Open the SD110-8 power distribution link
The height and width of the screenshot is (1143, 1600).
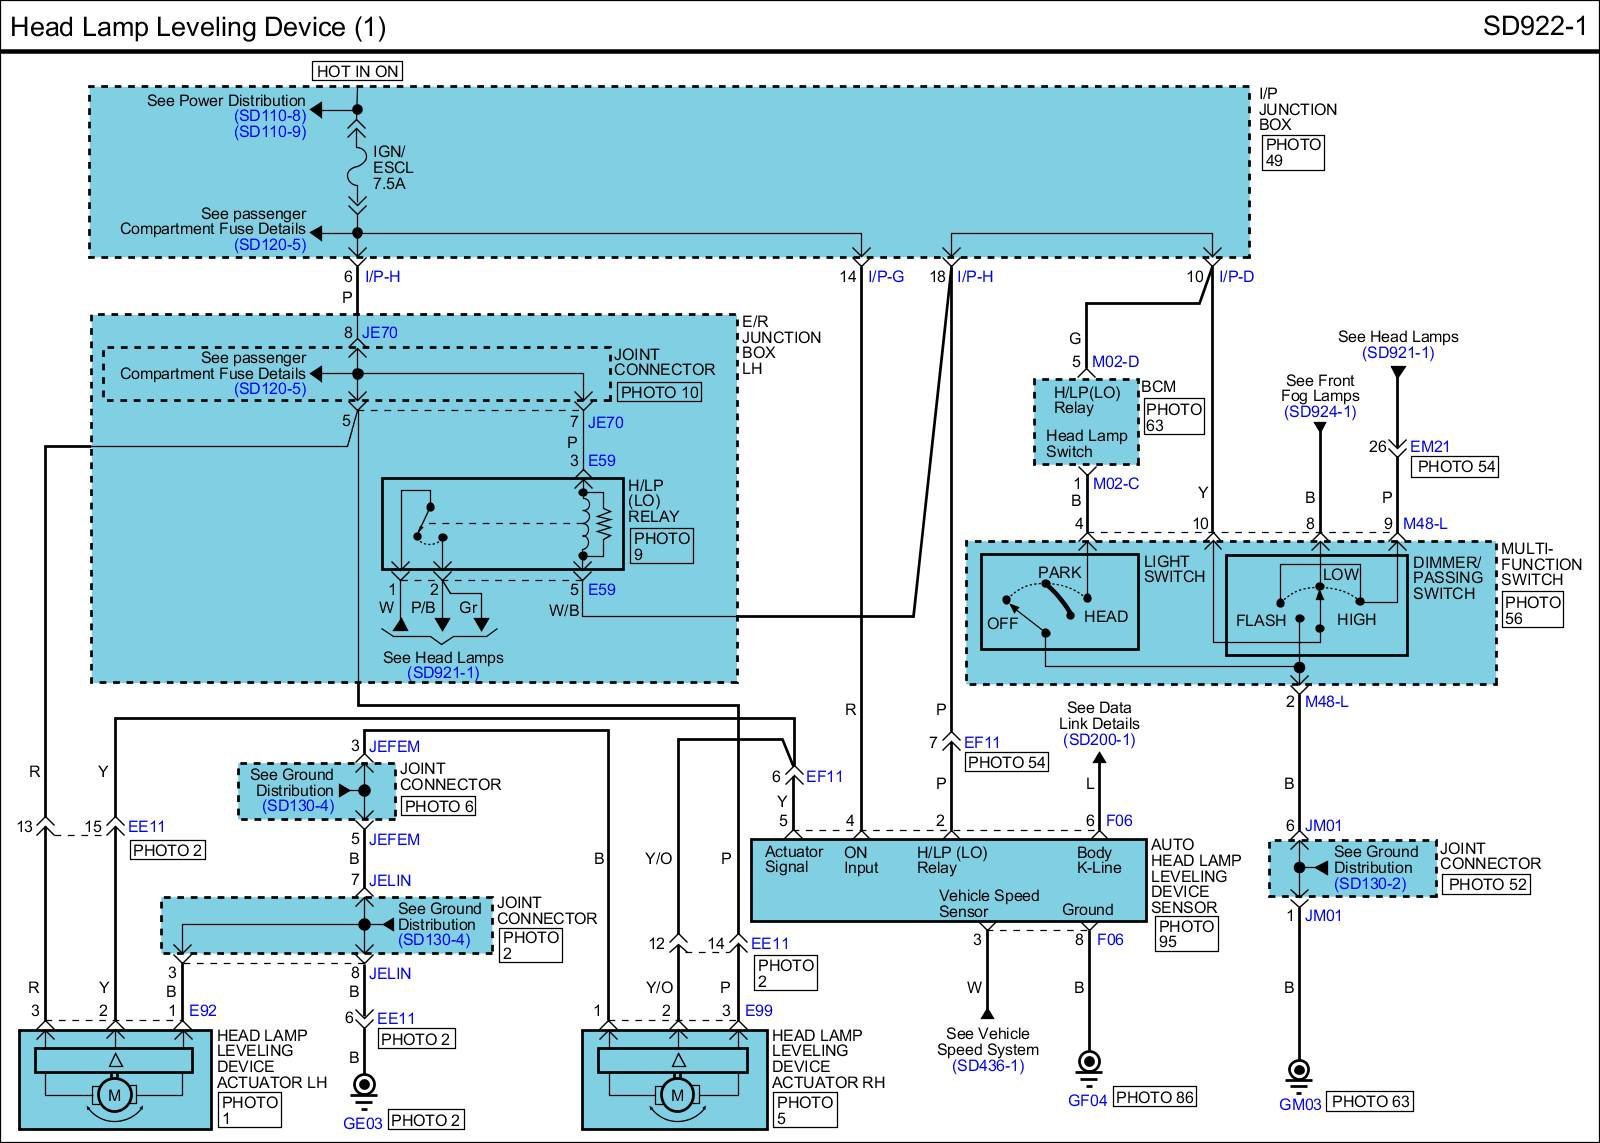pos(270,116)
